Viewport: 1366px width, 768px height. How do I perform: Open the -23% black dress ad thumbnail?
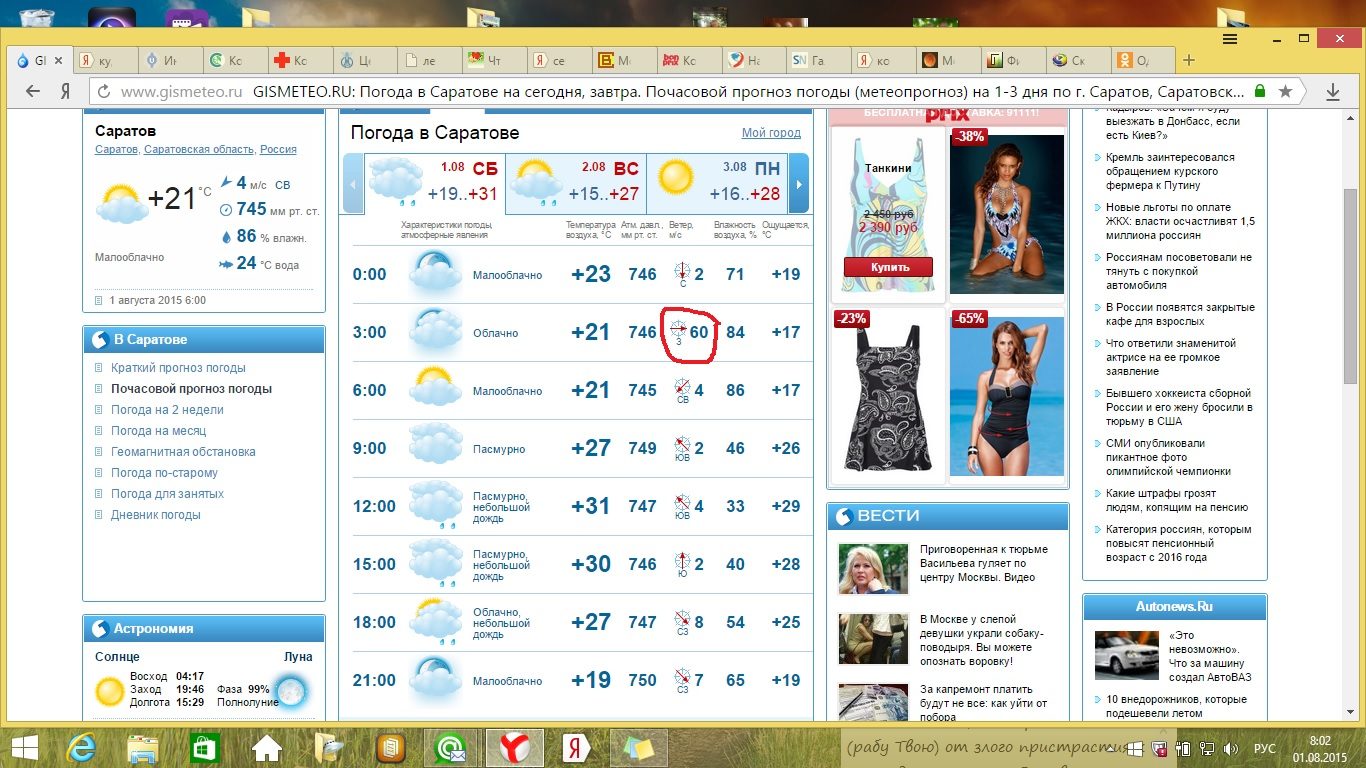888,396
